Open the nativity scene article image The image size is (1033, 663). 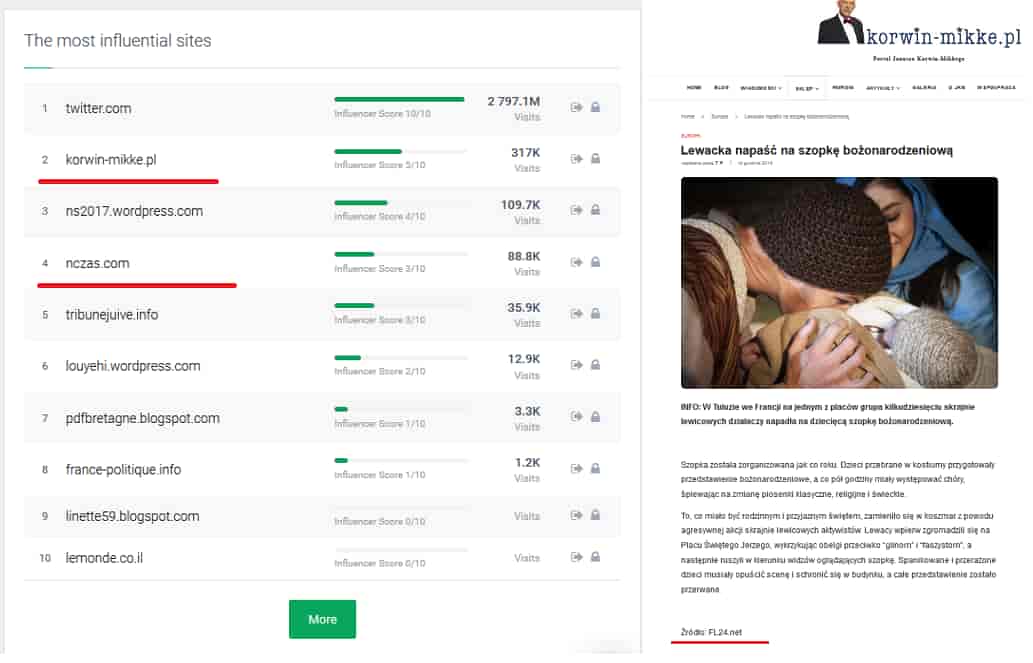[x=839, y=283]
